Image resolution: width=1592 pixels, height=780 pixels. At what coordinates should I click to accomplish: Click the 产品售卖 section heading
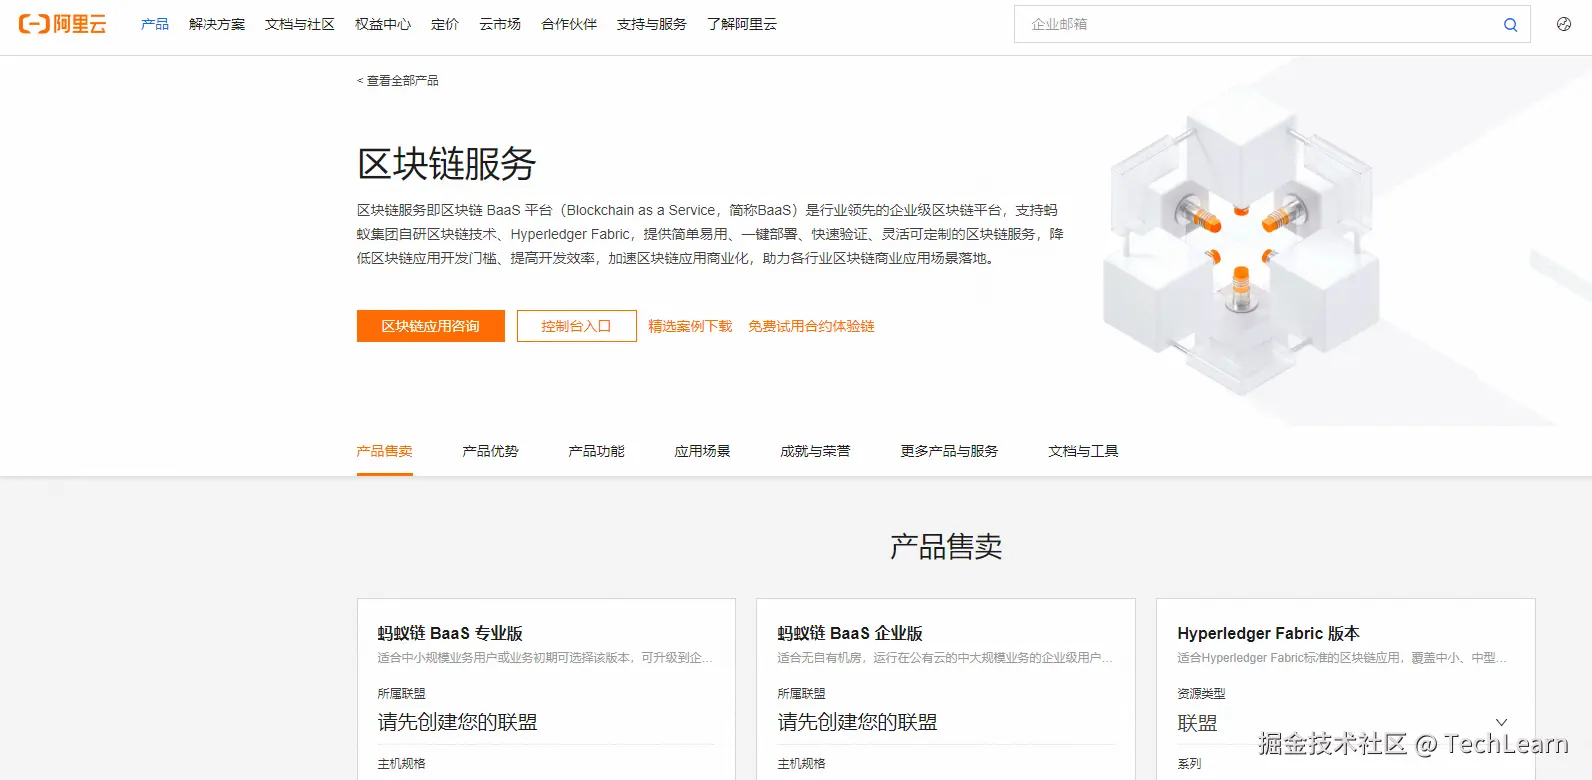click(946, 547)
